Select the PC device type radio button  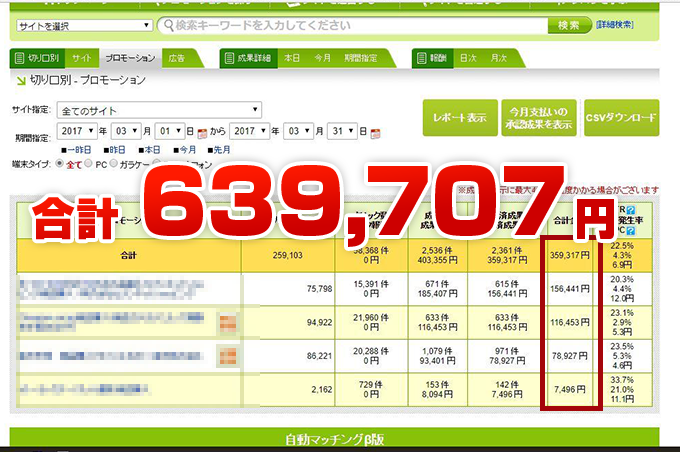point(88,163)
